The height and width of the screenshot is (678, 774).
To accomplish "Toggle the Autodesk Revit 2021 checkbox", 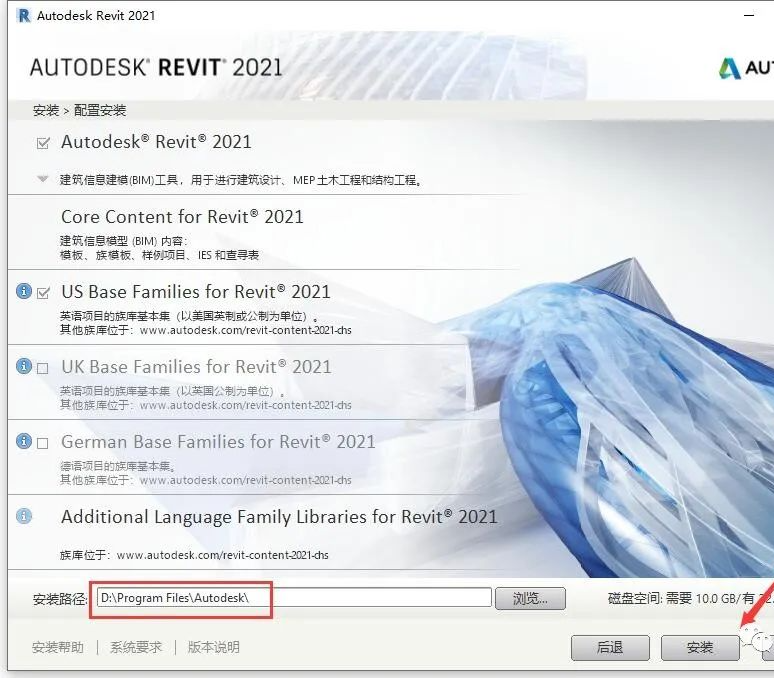I will coord(43,143).
